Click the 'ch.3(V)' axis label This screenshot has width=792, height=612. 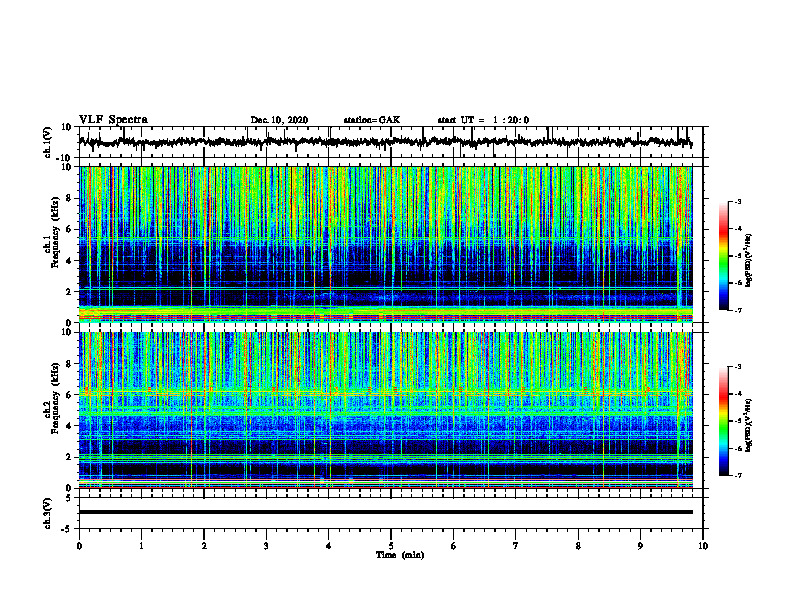tap(49, 514)
